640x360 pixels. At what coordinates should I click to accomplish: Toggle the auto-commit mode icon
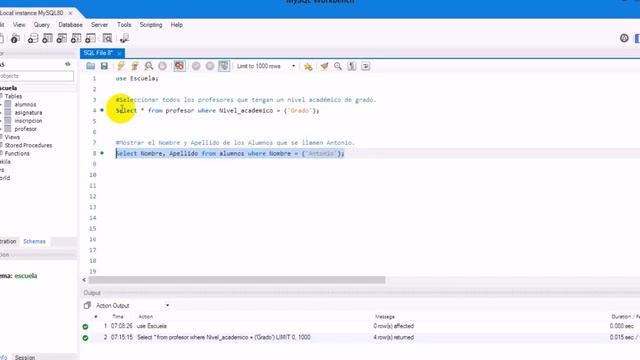(x=224, y=66)
